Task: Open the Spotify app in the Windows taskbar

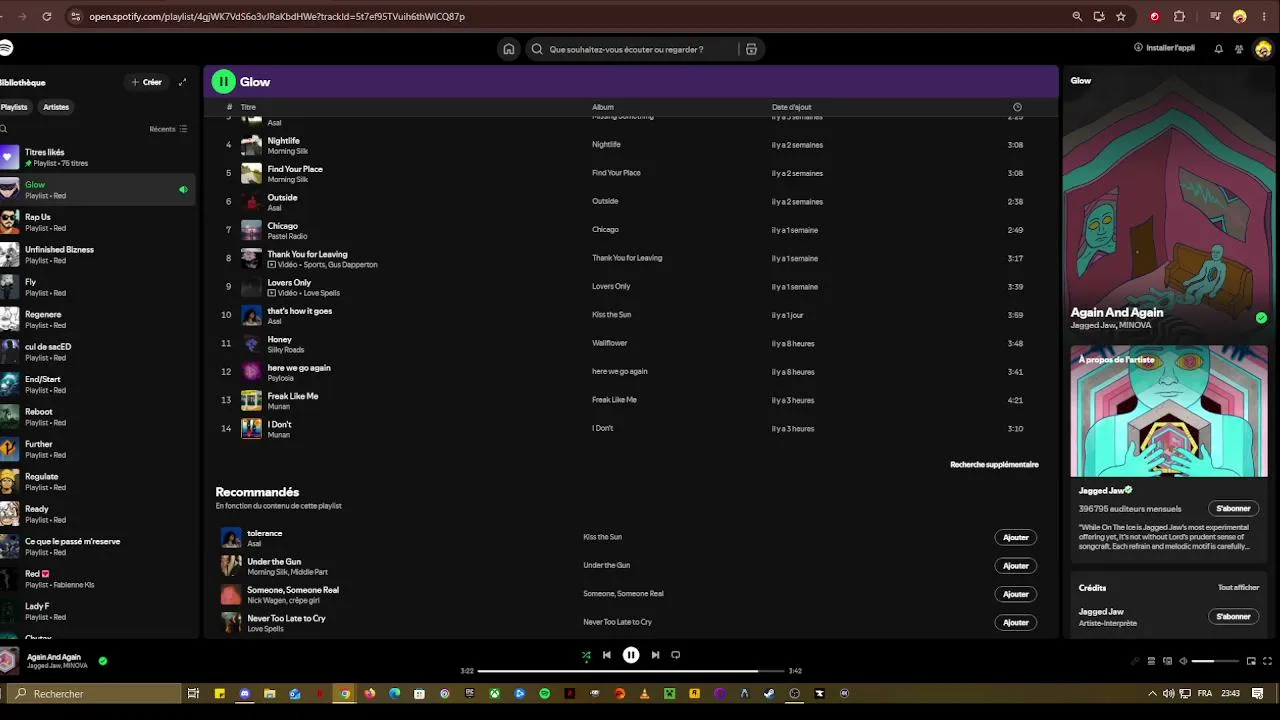Action: (x=544, y=693)
